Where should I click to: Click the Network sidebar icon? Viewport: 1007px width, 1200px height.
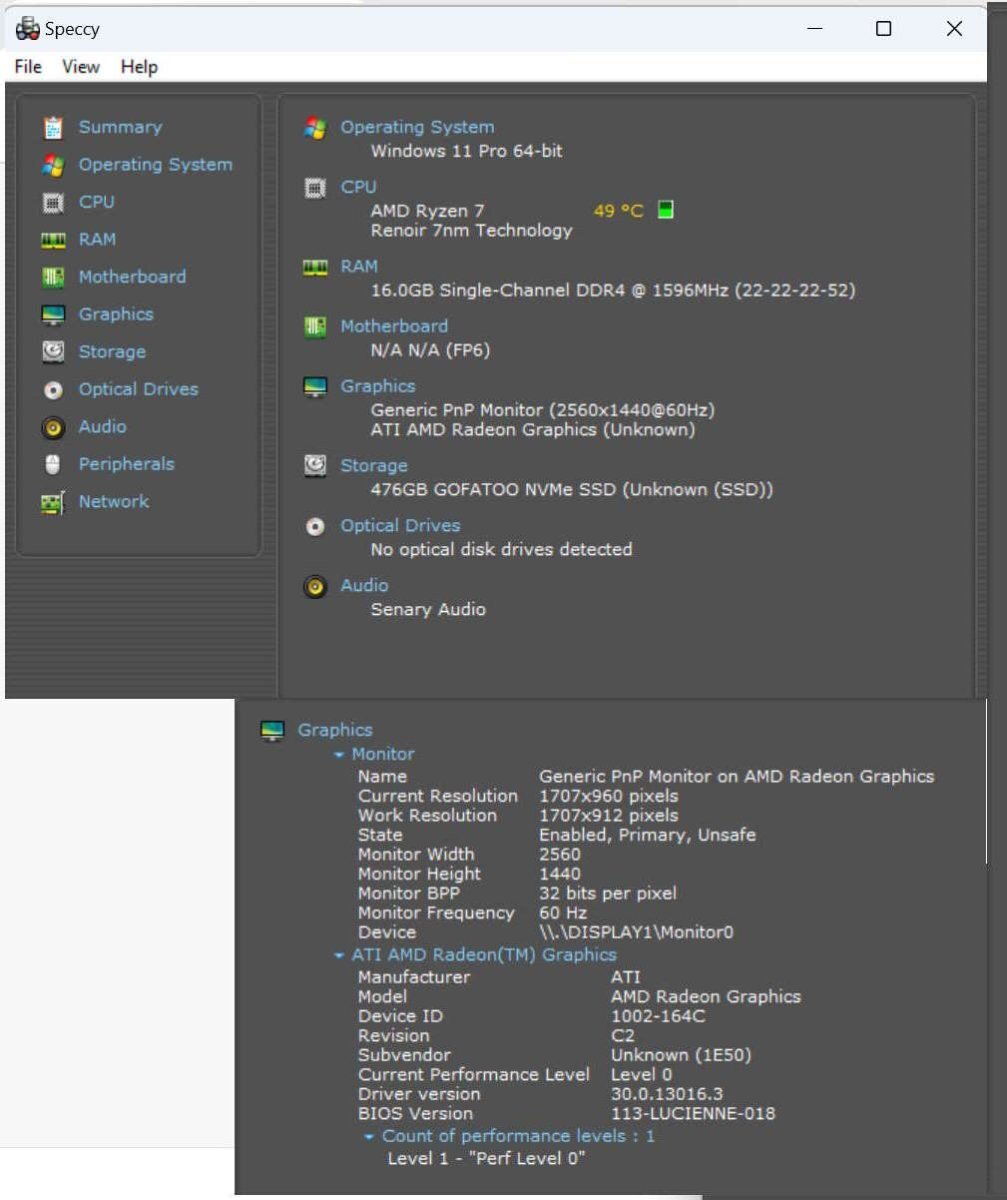pos(53,503)
